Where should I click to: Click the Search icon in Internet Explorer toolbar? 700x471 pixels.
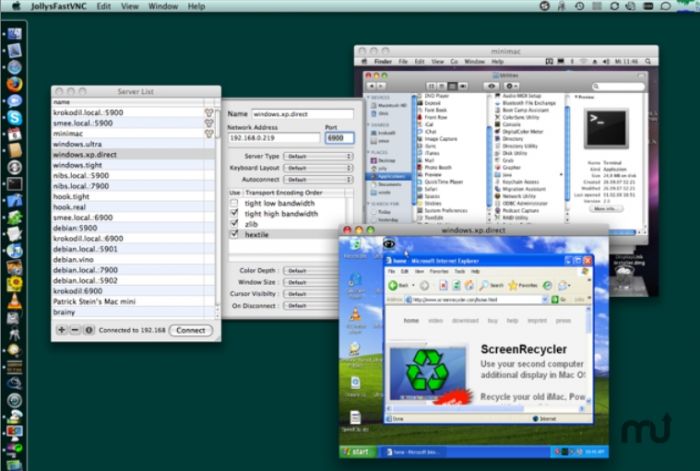pos(491,285)
